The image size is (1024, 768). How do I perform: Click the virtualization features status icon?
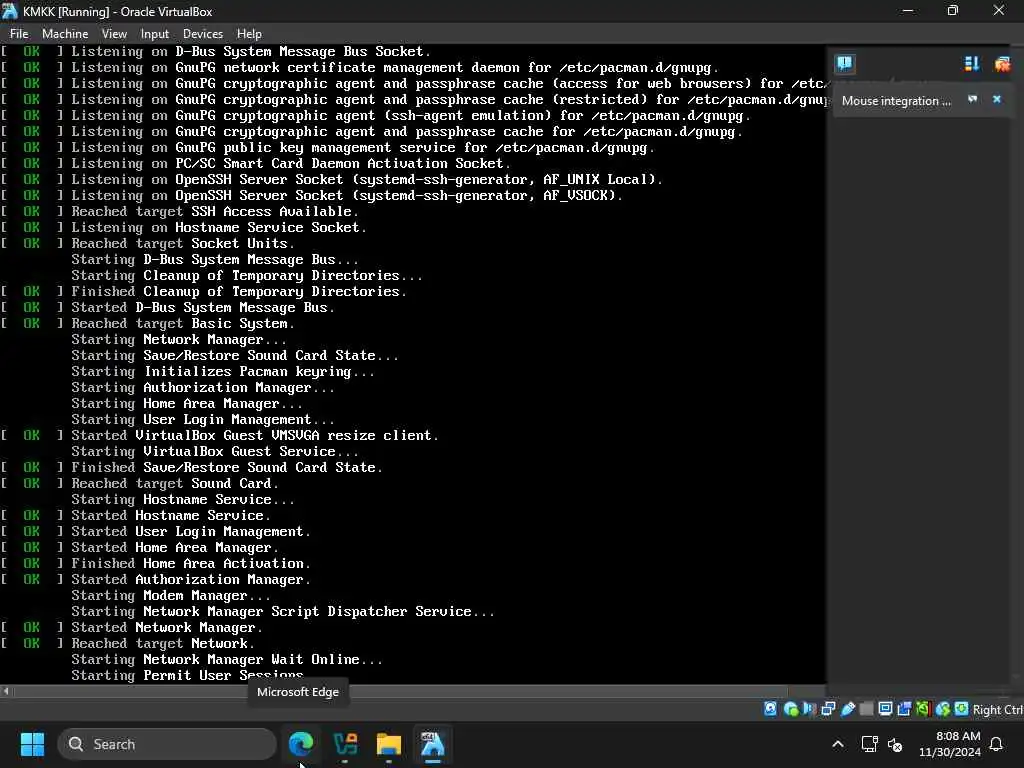coord(923,709)
